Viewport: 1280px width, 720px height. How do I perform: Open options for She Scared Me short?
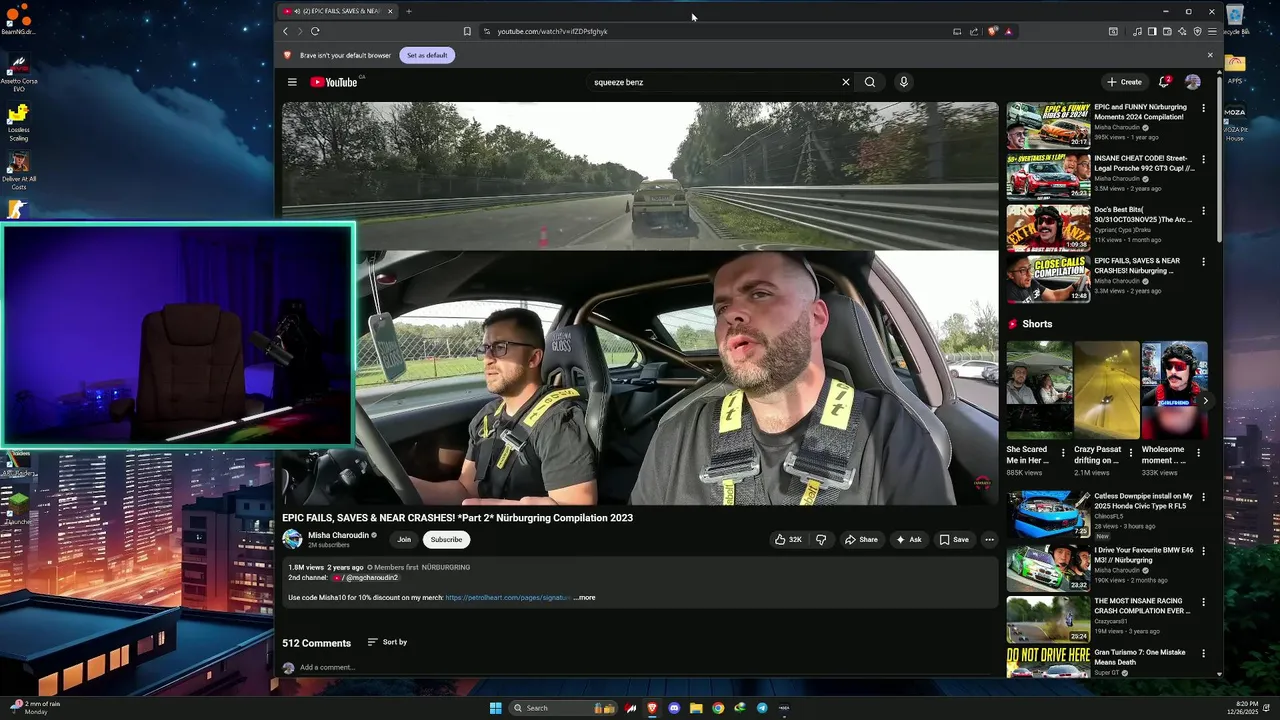tap(1063, 453)
